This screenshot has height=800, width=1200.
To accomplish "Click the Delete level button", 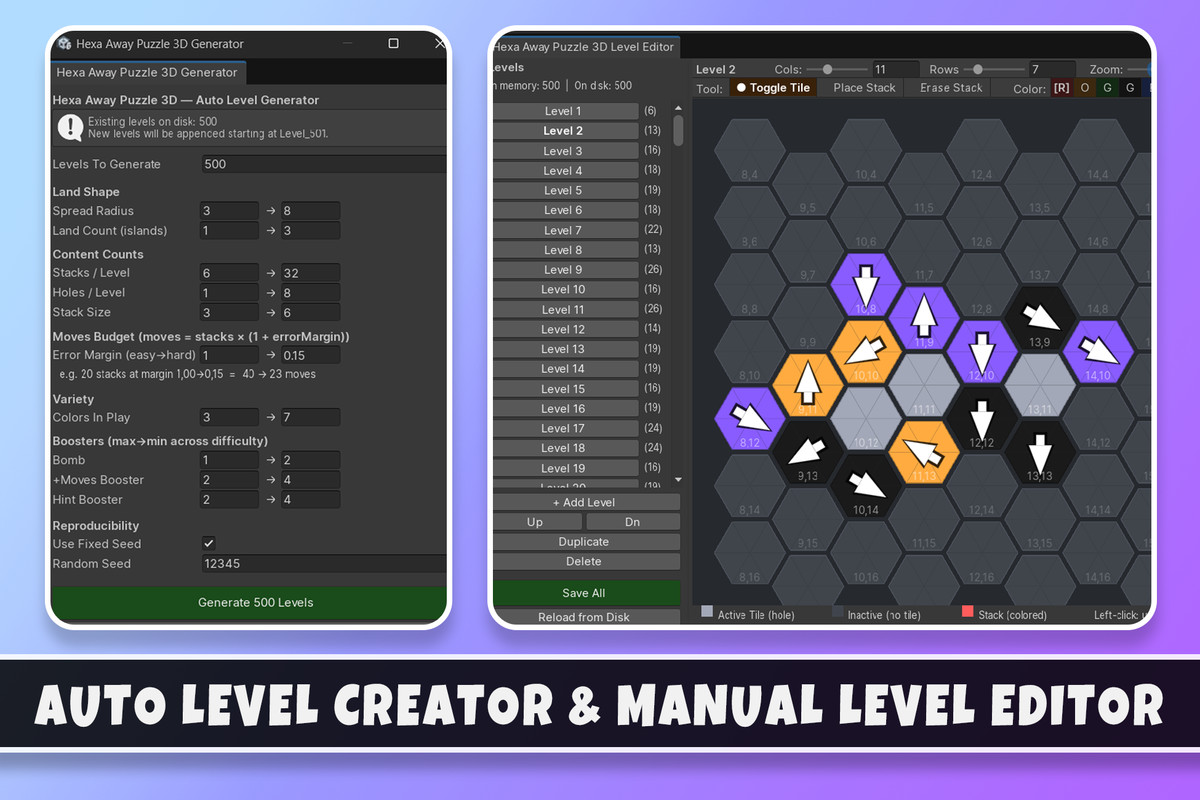I will coord(585,561).
